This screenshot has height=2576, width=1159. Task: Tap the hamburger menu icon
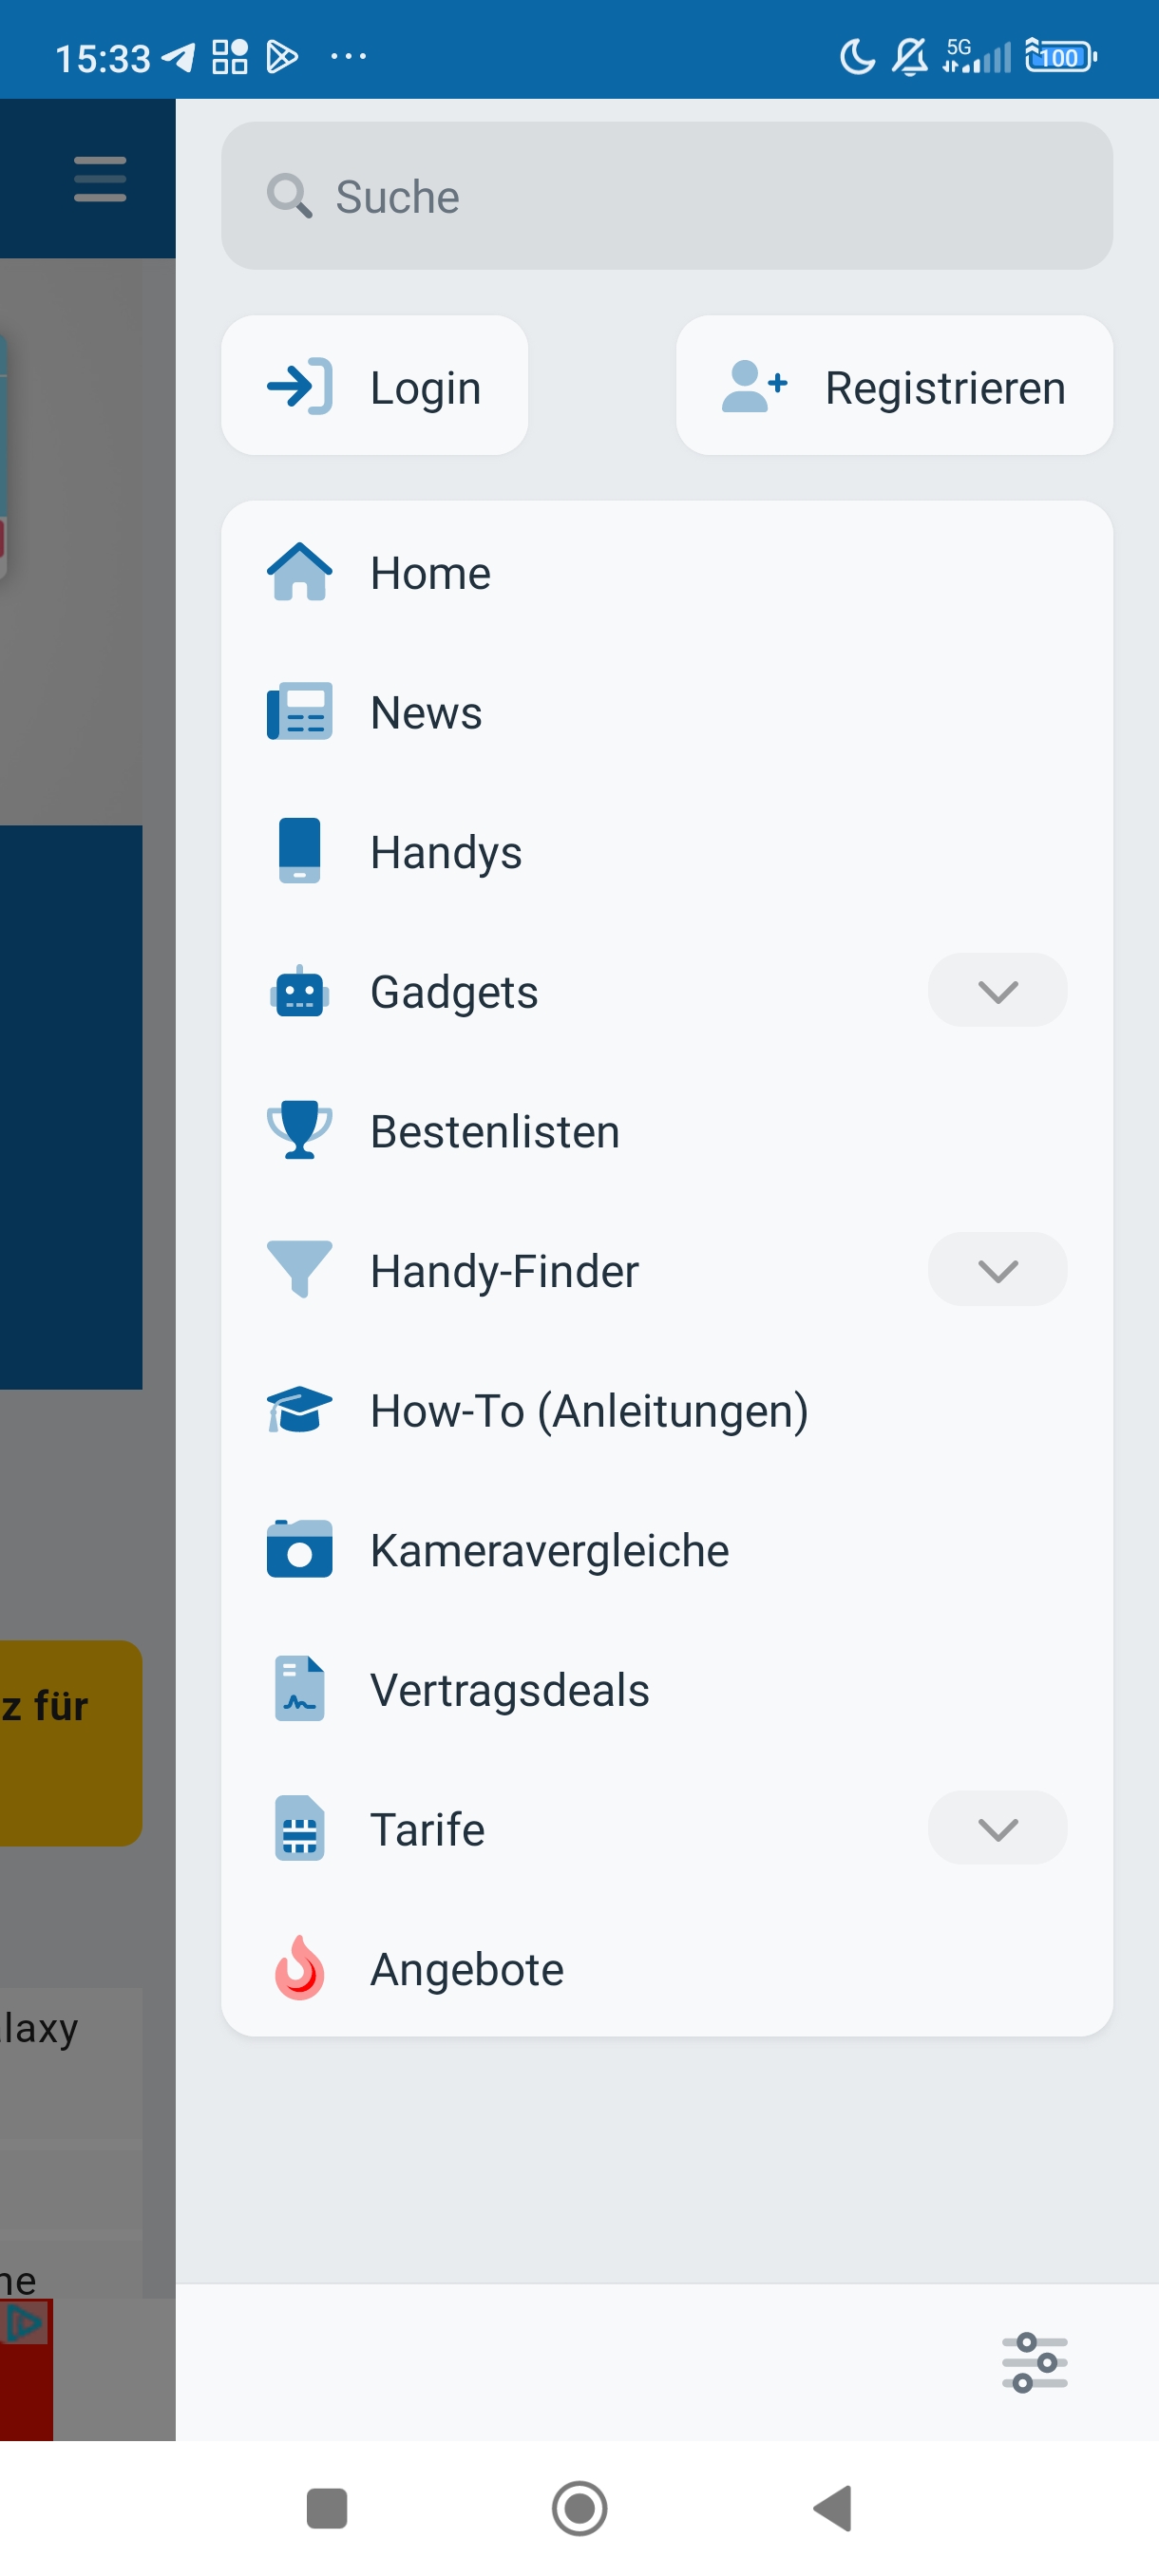click(x=100, y=179)
